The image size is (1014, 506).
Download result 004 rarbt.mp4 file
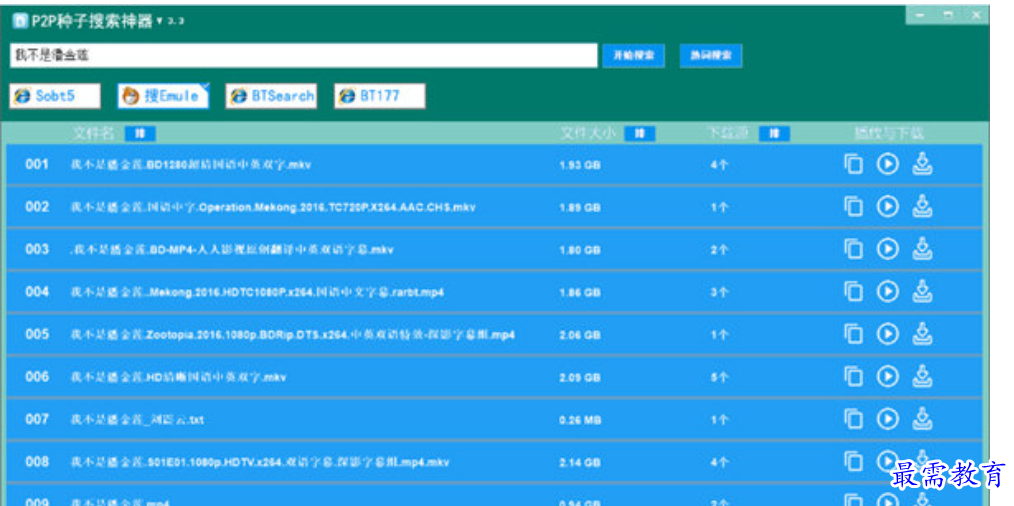[x=922, y=292]
